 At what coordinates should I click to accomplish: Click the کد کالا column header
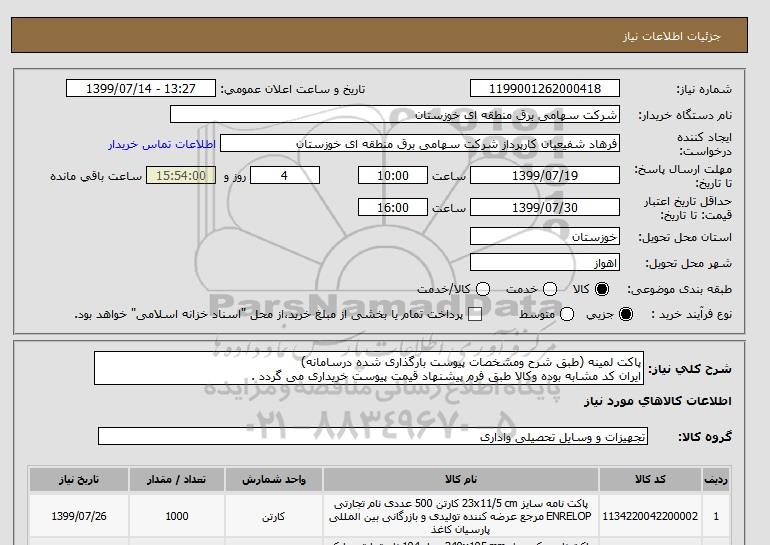tap(650, 479)
